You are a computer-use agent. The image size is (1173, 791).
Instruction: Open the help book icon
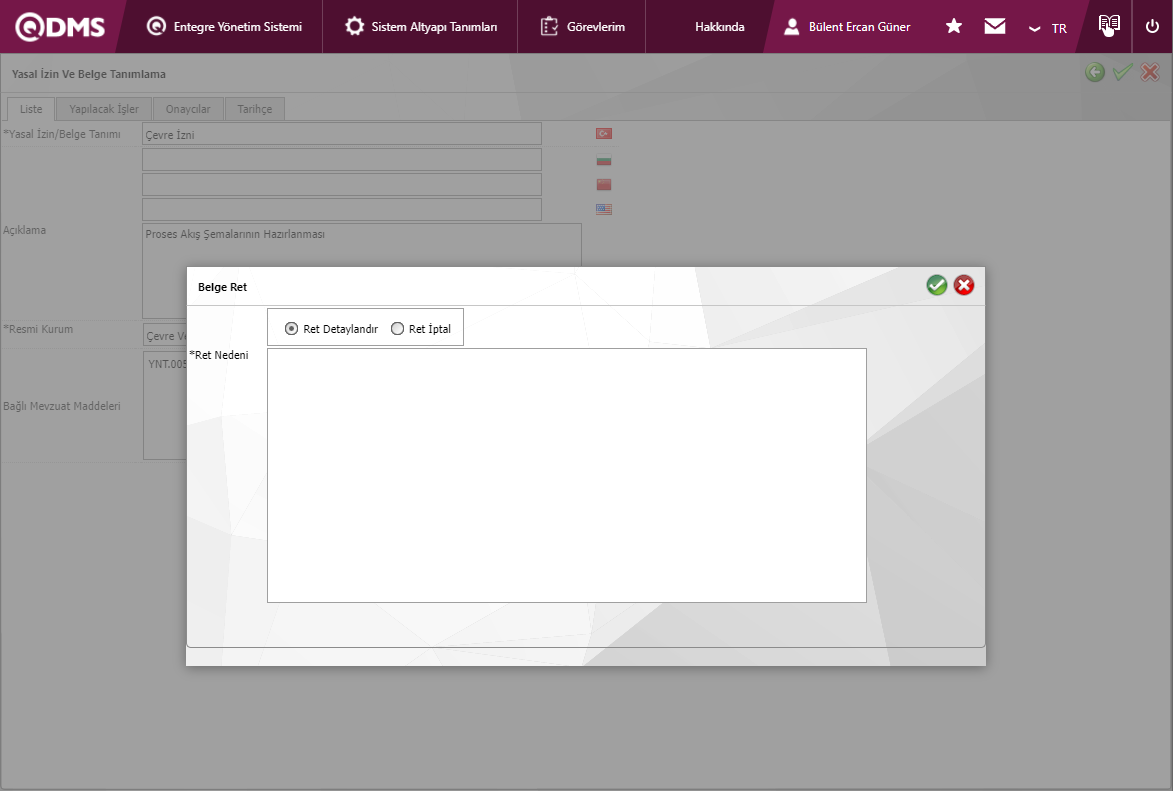(1109, 25)
